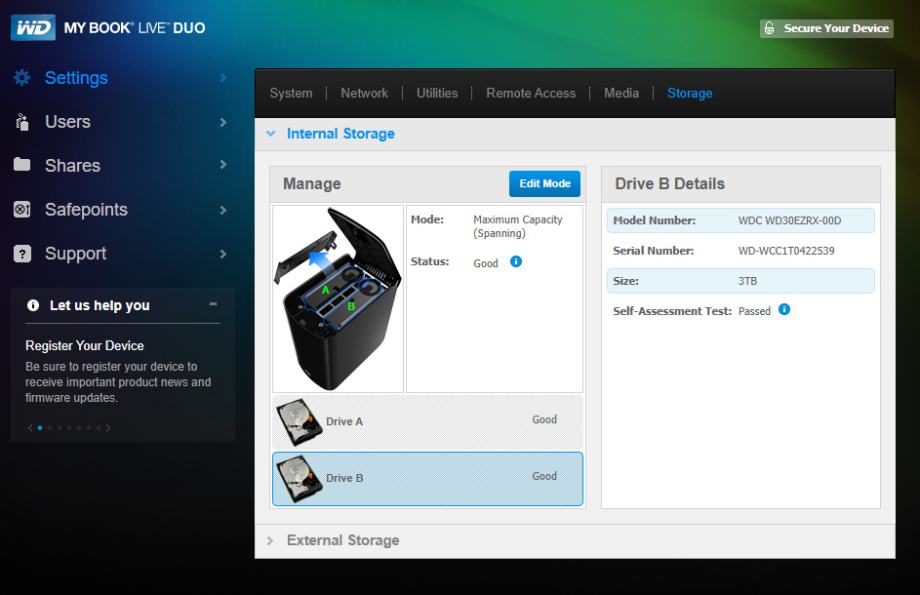Open the Storage tab
The width and height of the screenshot is (920, 595).
[x=689, y=93]
